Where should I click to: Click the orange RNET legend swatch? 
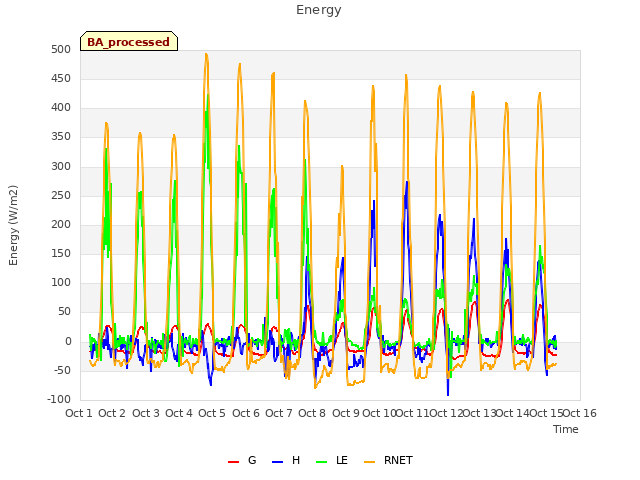tap(369, 462)
